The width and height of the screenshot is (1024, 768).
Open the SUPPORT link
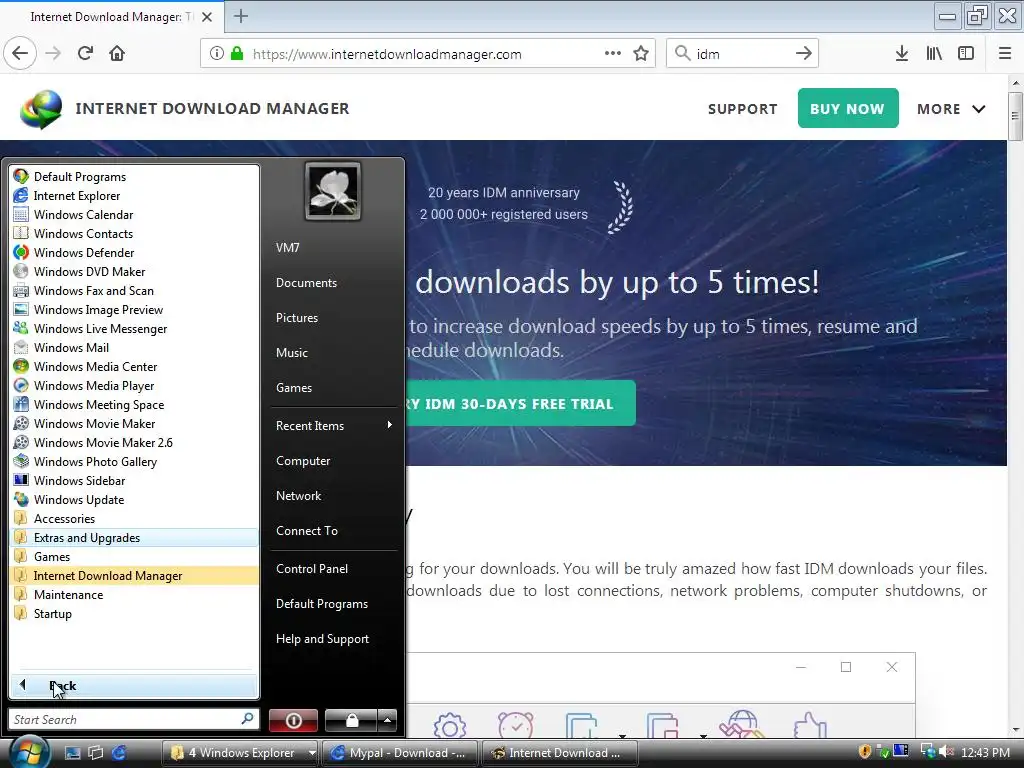pos(743,109)
